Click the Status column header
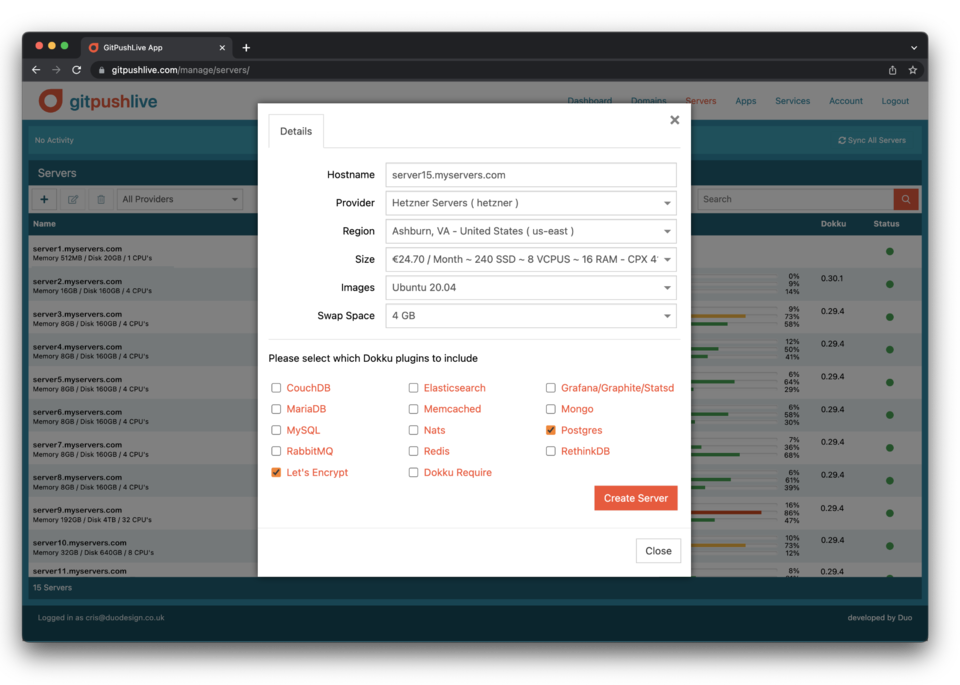 click(886, 224)
